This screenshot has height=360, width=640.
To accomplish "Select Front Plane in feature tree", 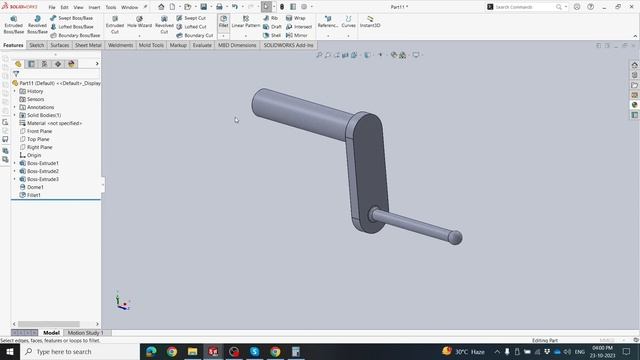I will 36,131.
